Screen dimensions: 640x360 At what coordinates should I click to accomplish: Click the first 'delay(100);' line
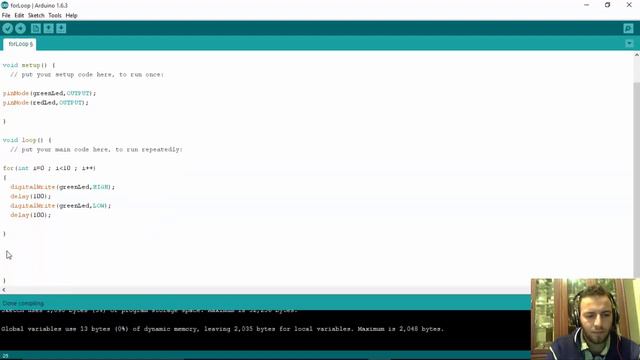[31, 196]
